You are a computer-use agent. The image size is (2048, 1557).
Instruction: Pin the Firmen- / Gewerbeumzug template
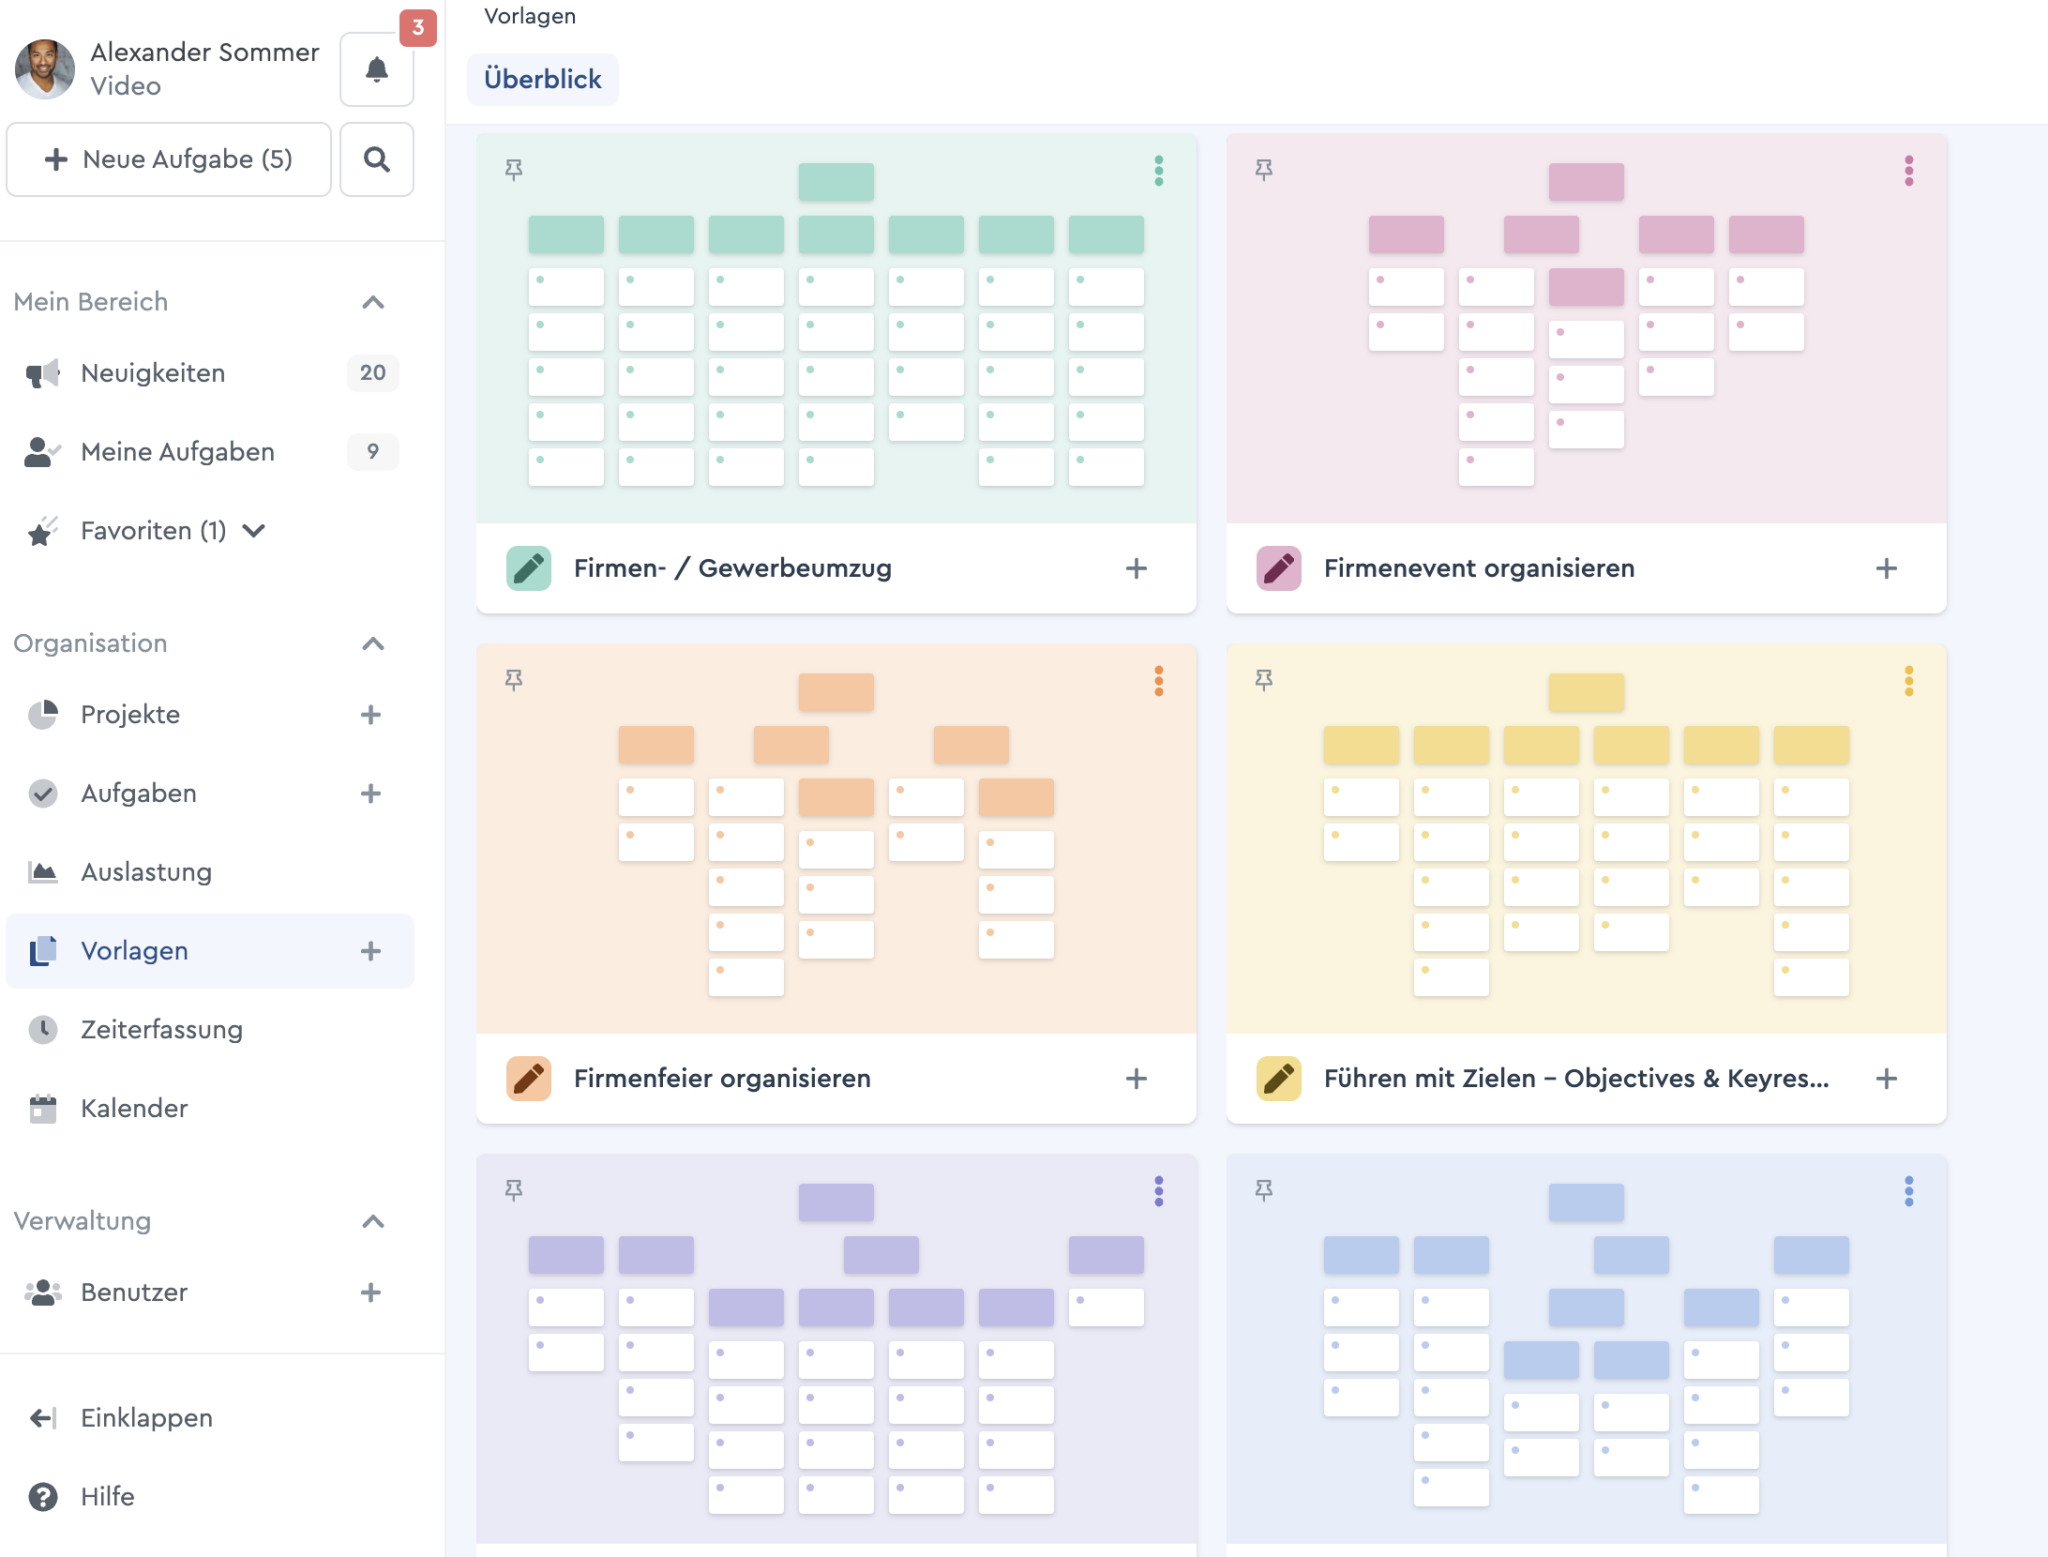point(514,170)
